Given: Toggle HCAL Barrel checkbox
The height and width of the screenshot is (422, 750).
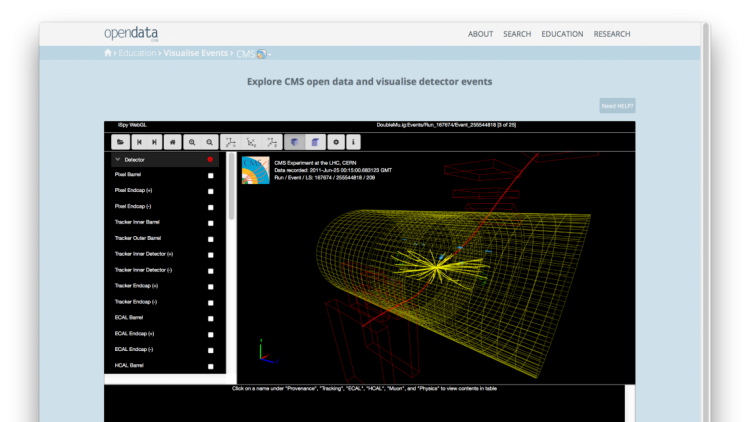Looking at the screenshot, I should click(x=210, y=366).
